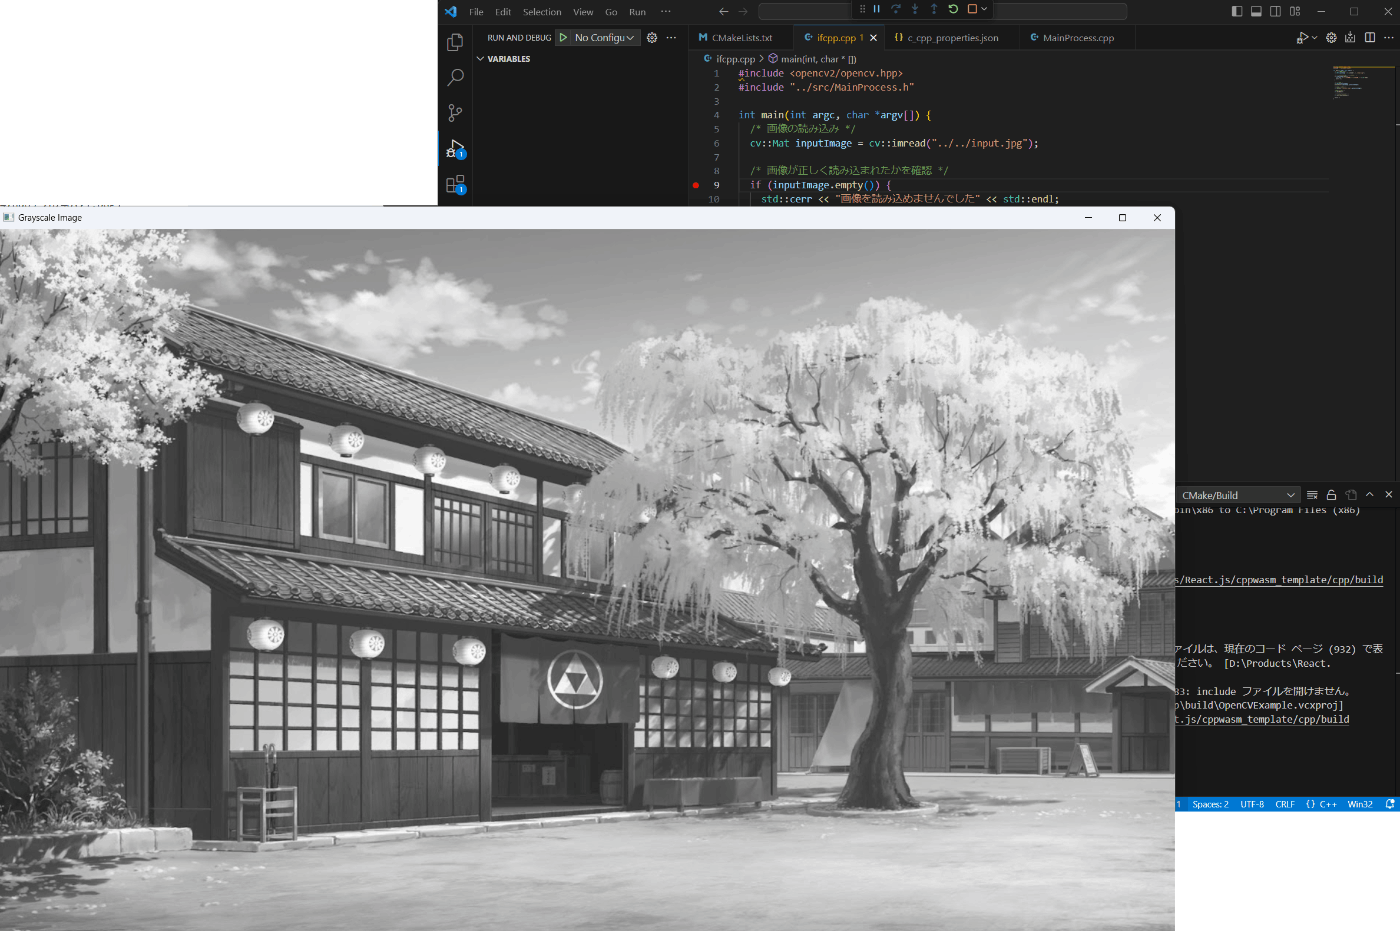This screenshot has width=1400, height=931.
Task: Toggle the breakpoint on line 9
Action: click(696, 185)
